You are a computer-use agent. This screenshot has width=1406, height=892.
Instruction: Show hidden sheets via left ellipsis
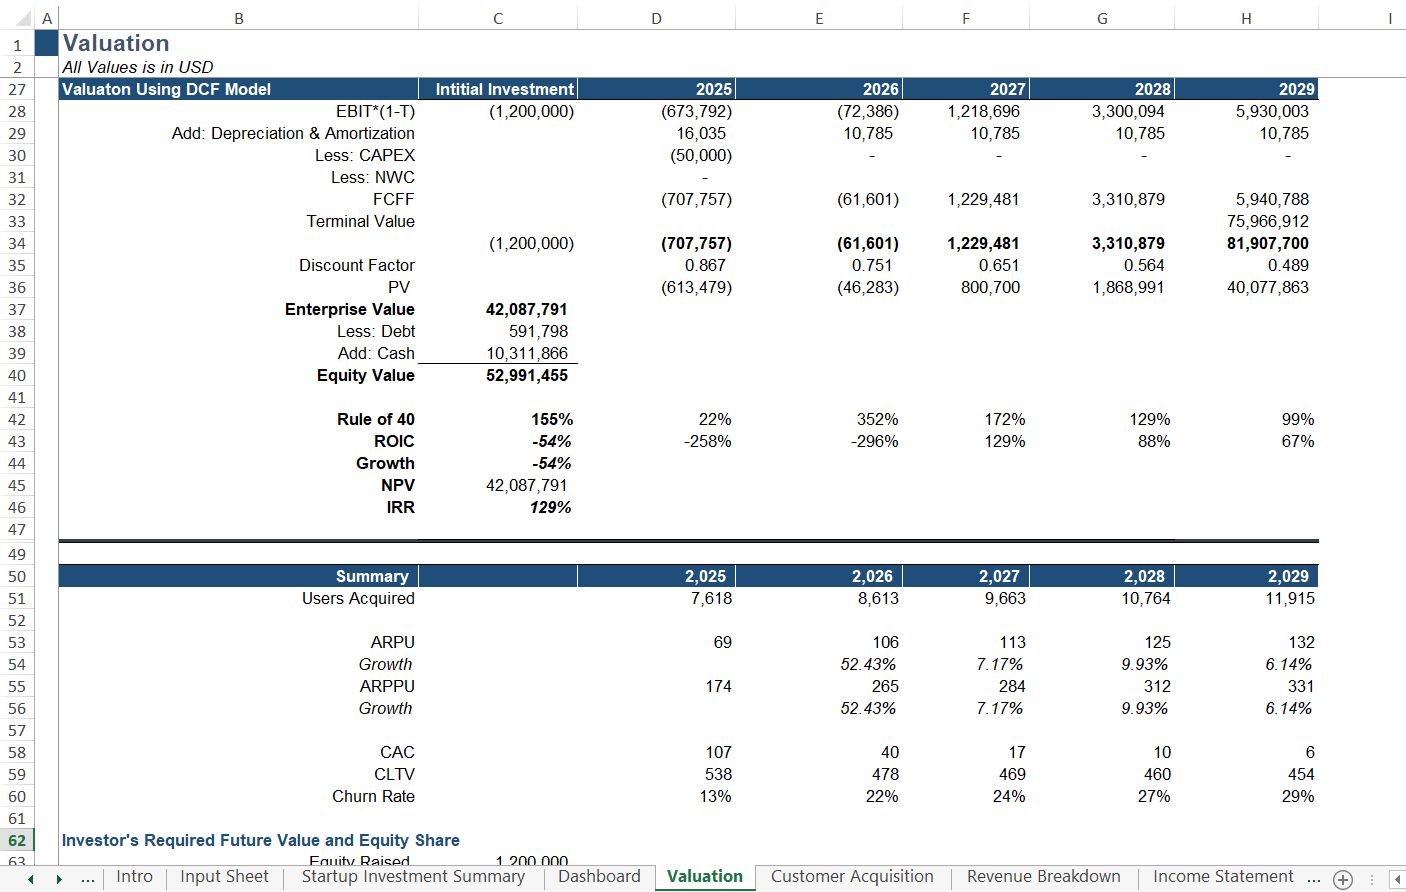(88, 878)
